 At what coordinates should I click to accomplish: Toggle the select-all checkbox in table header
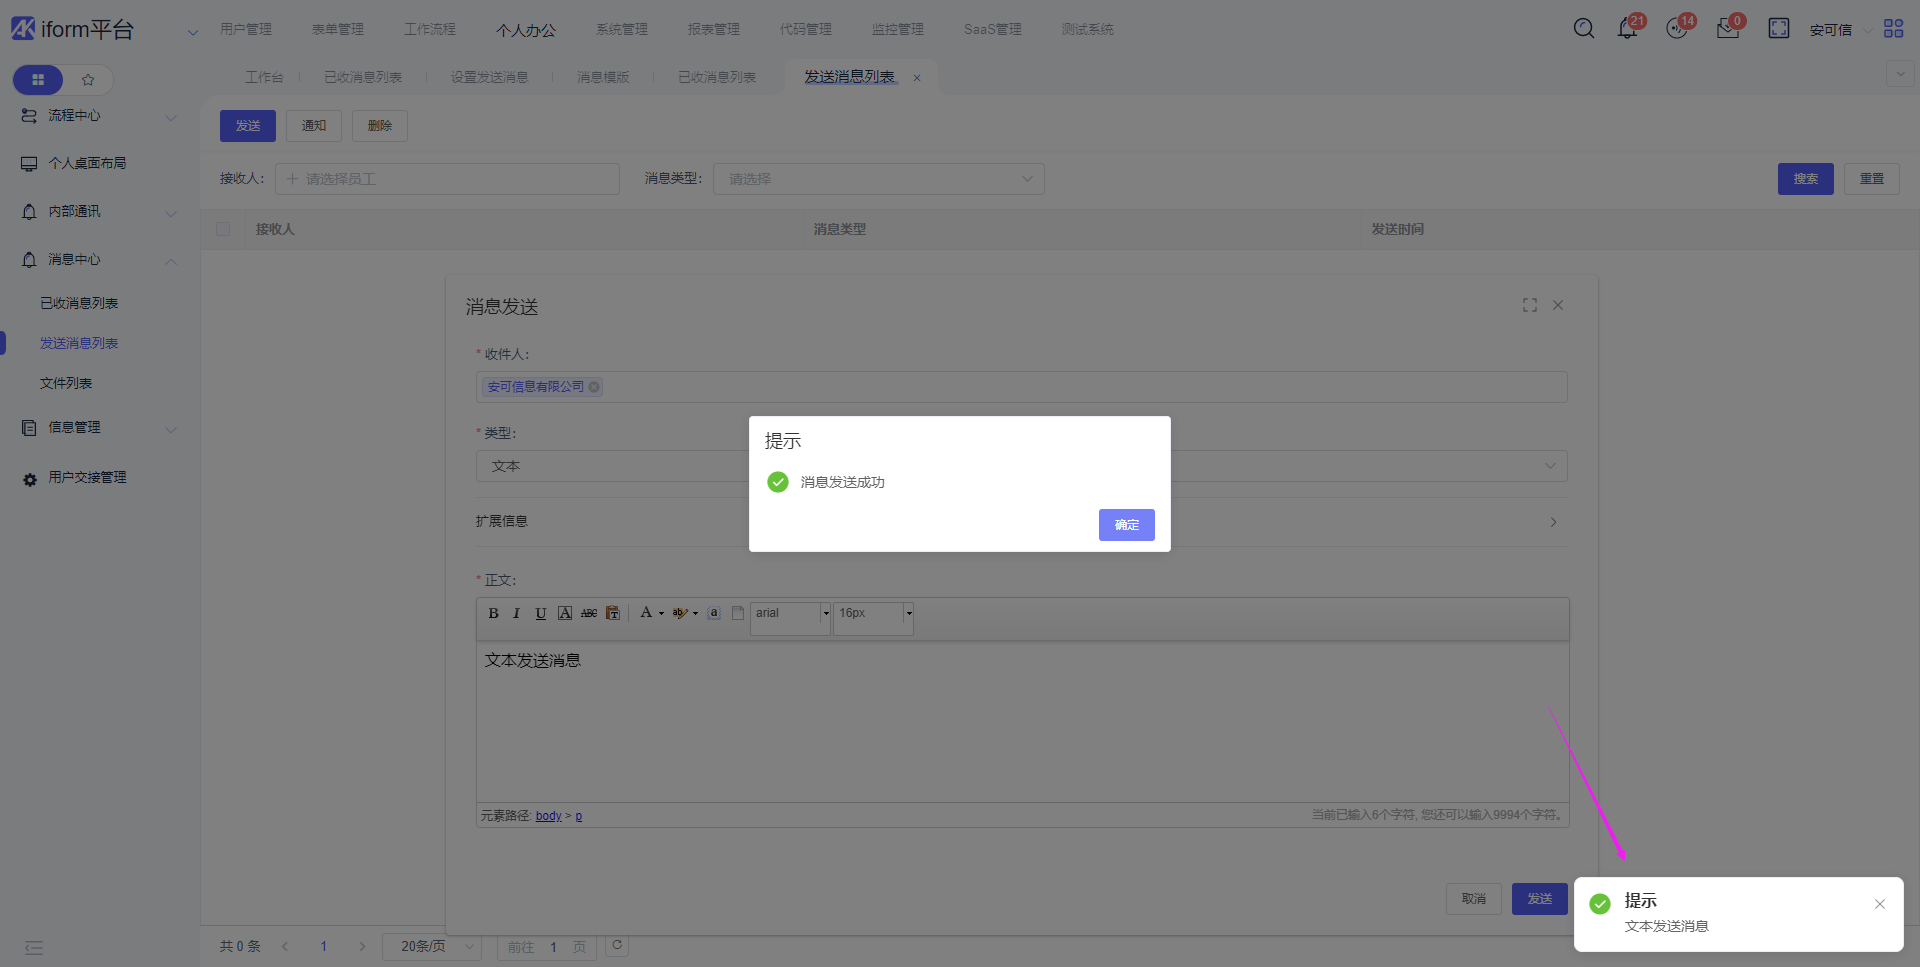(223, 229)
